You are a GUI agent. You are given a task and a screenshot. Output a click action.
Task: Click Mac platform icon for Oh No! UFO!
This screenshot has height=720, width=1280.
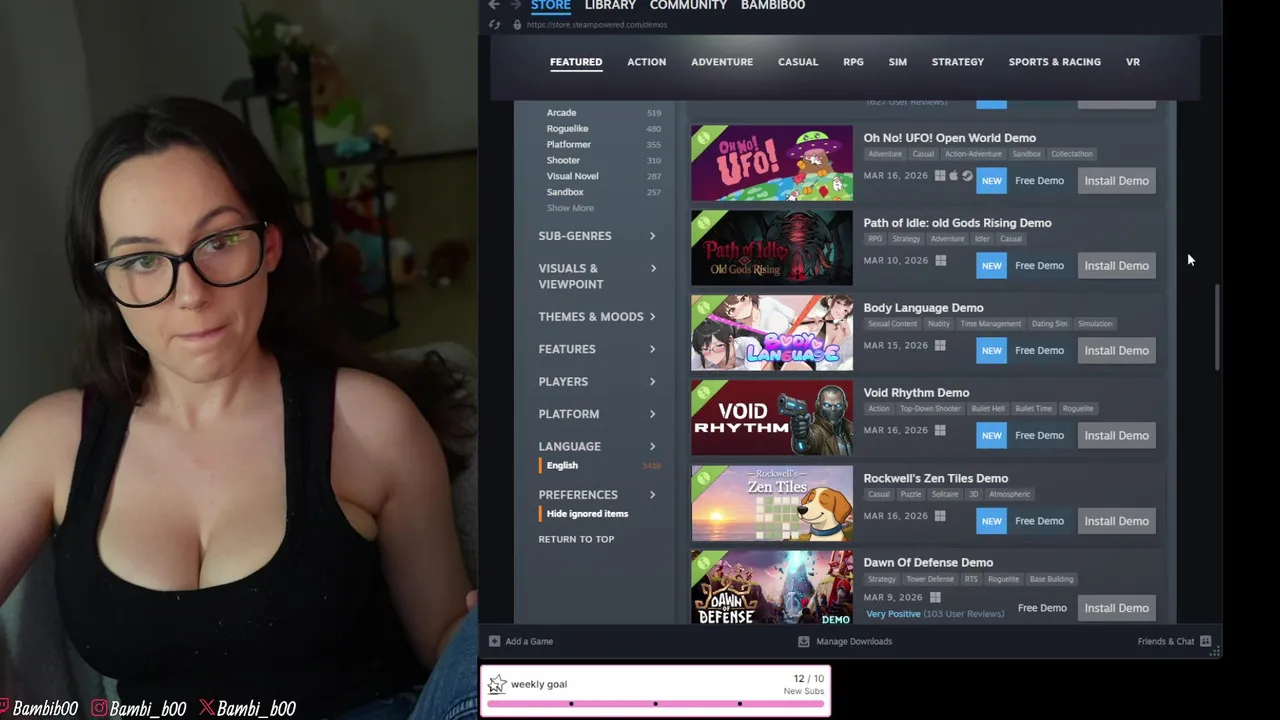[953, 176]
